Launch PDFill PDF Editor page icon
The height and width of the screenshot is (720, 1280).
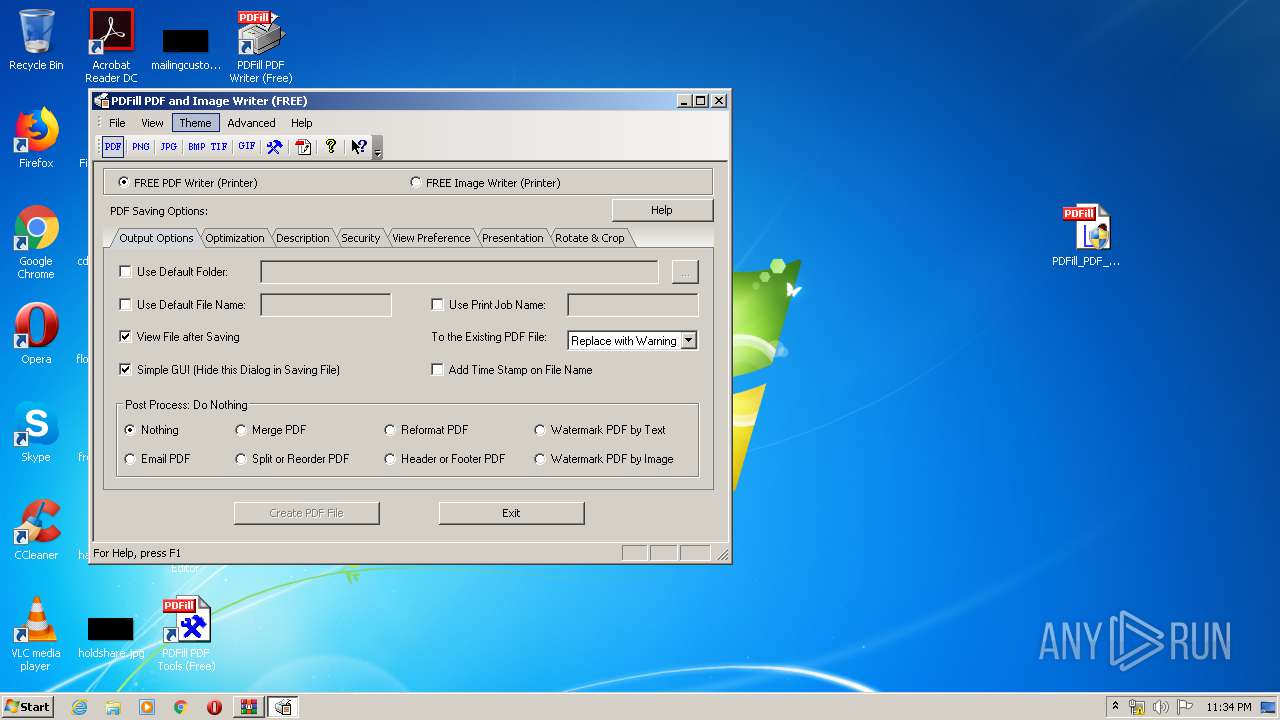click(x=303, y=147)
